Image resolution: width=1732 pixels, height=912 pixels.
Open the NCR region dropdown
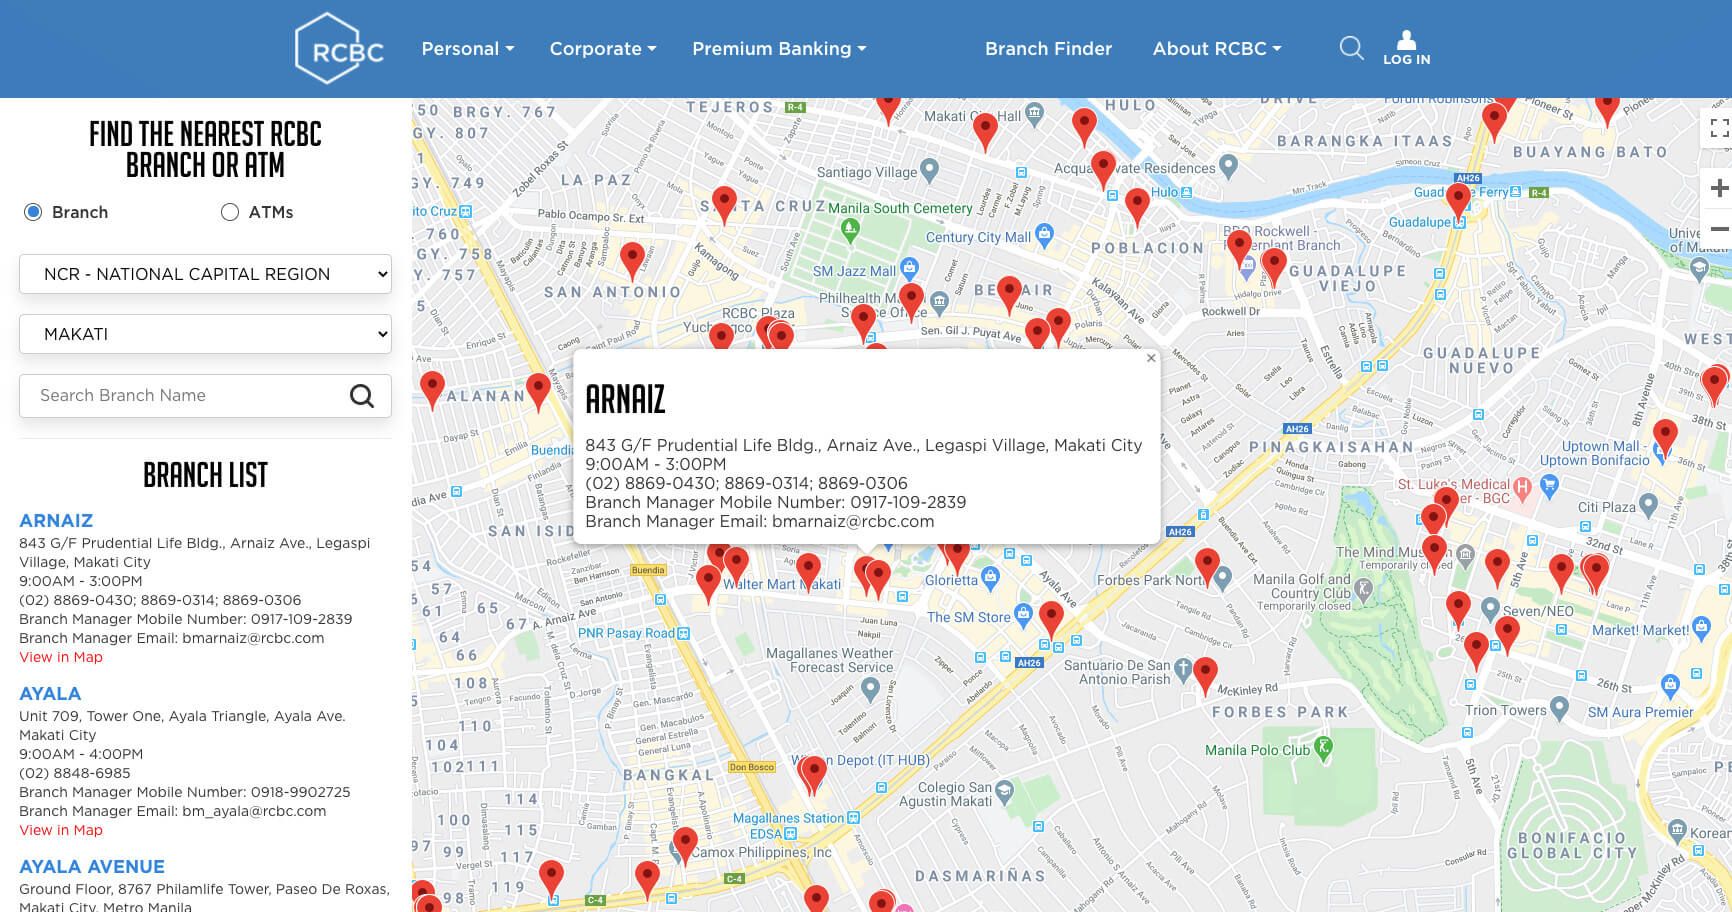tap(205, 274)
